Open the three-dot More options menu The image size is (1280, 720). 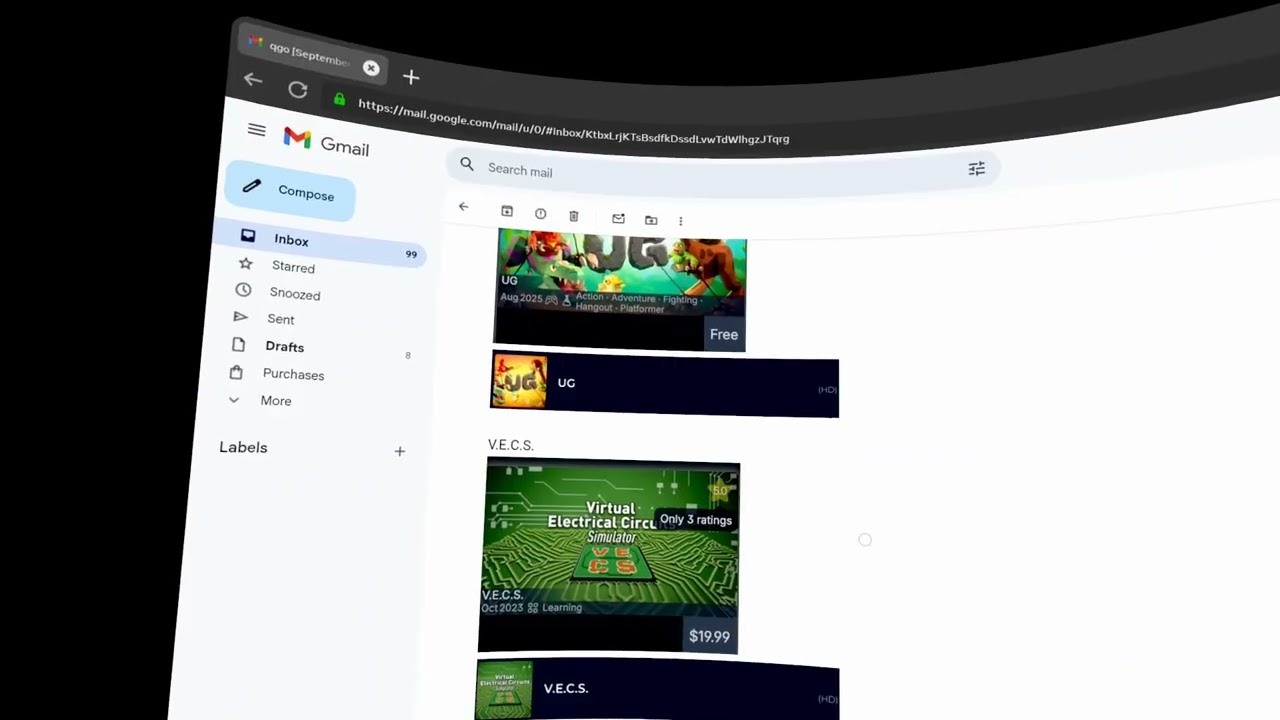click(x=681, y=220)
